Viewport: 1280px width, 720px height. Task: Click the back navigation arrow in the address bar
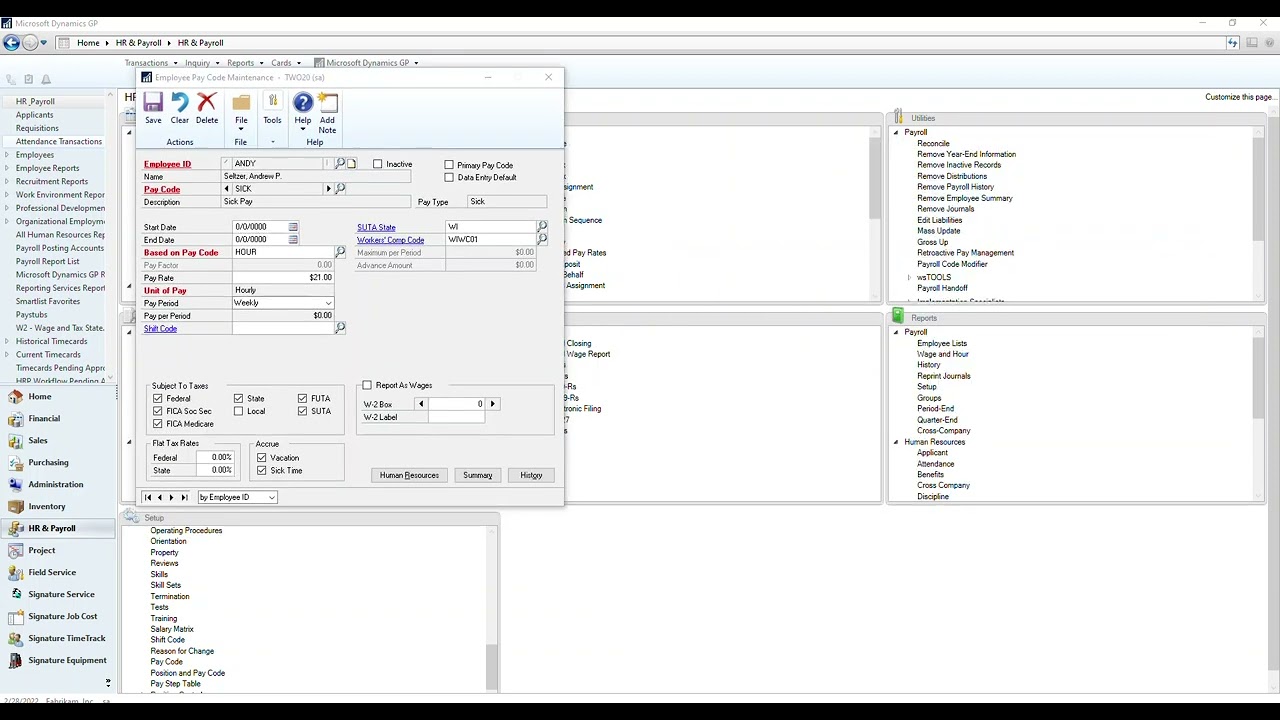[11, 43]
